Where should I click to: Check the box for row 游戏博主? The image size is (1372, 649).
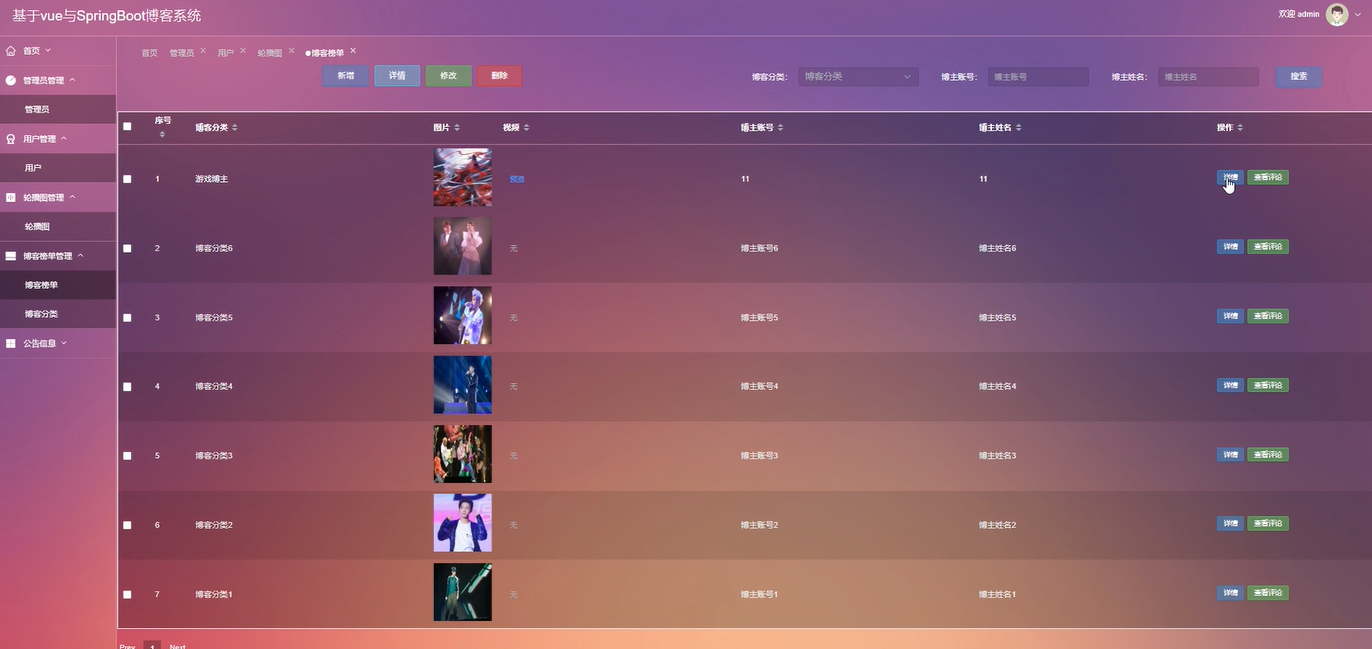point(127,179)
